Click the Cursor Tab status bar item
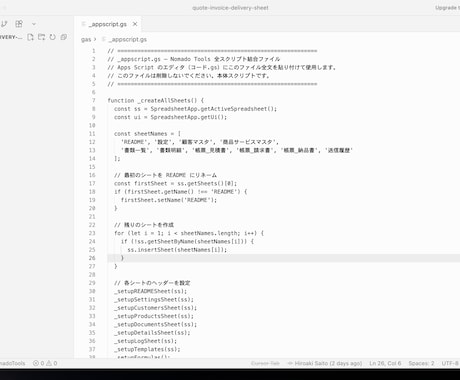 [x=265, y=363]
